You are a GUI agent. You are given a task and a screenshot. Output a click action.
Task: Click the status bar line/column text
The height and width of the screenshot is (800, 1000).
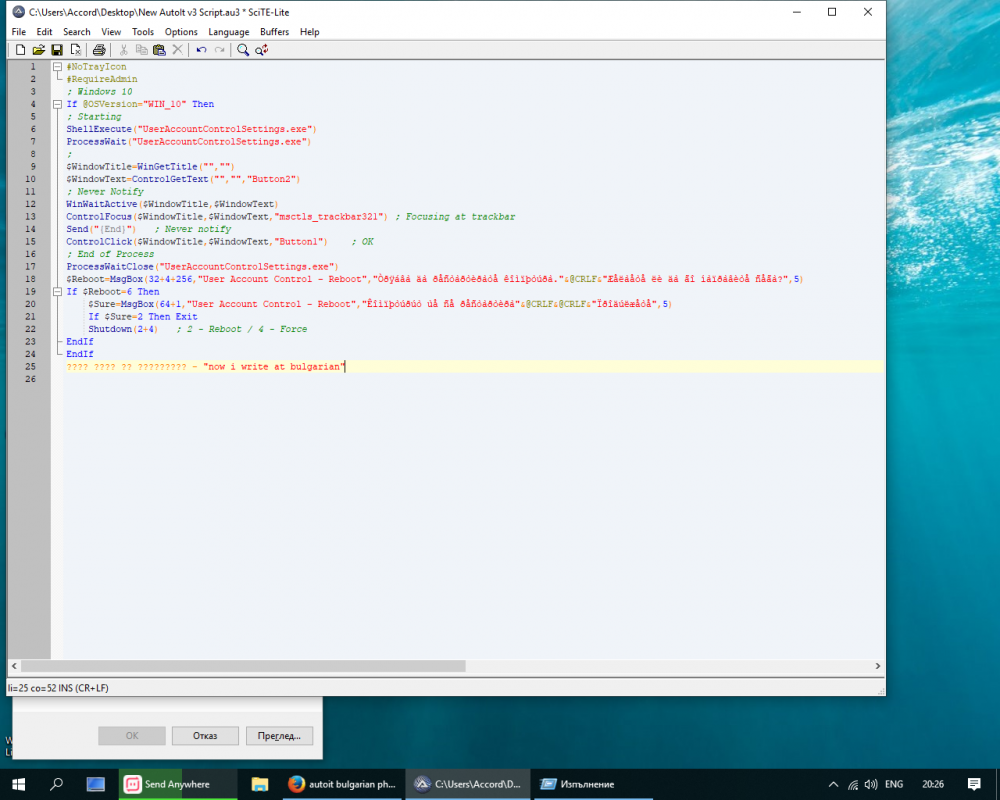pyautogui.click(x=58, y=688)
